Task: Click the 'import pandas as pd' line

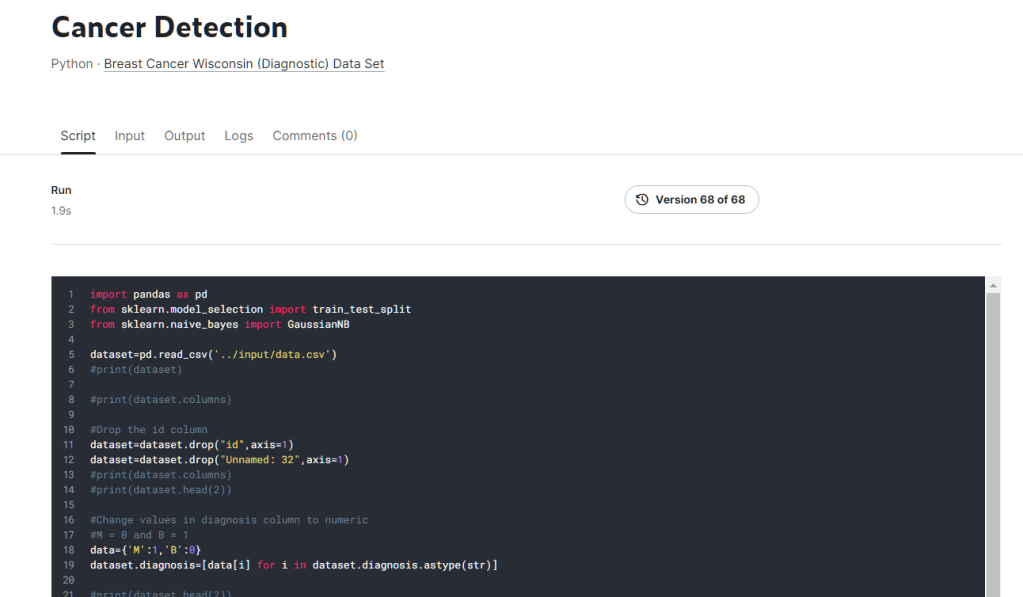Action: click(149, 295)
